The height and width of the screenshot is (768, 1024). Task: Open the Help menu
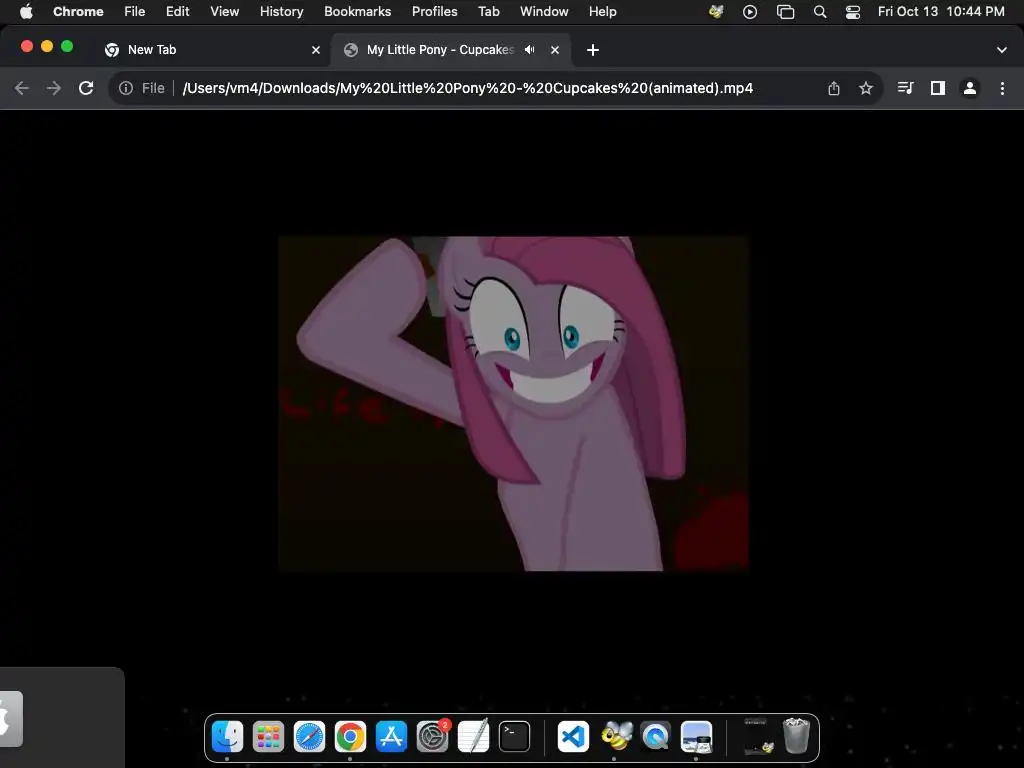pos(602,11)
